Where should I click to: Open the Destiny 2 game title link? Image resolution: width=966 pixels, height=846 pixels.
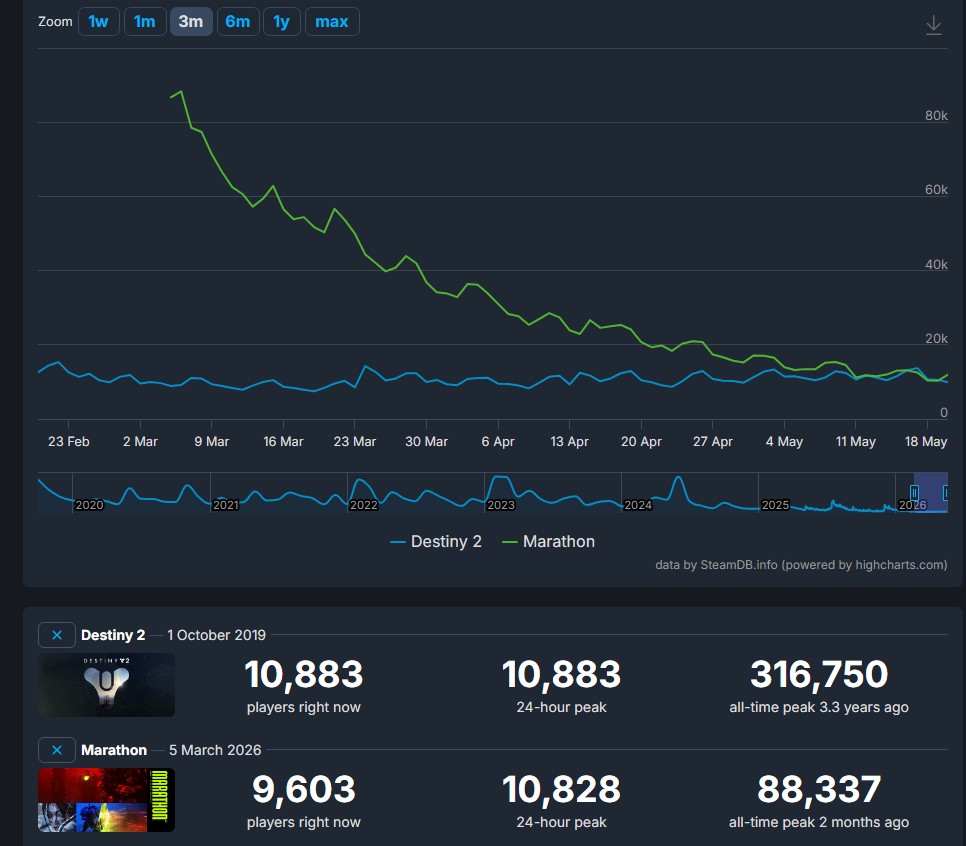click(113, 635)
